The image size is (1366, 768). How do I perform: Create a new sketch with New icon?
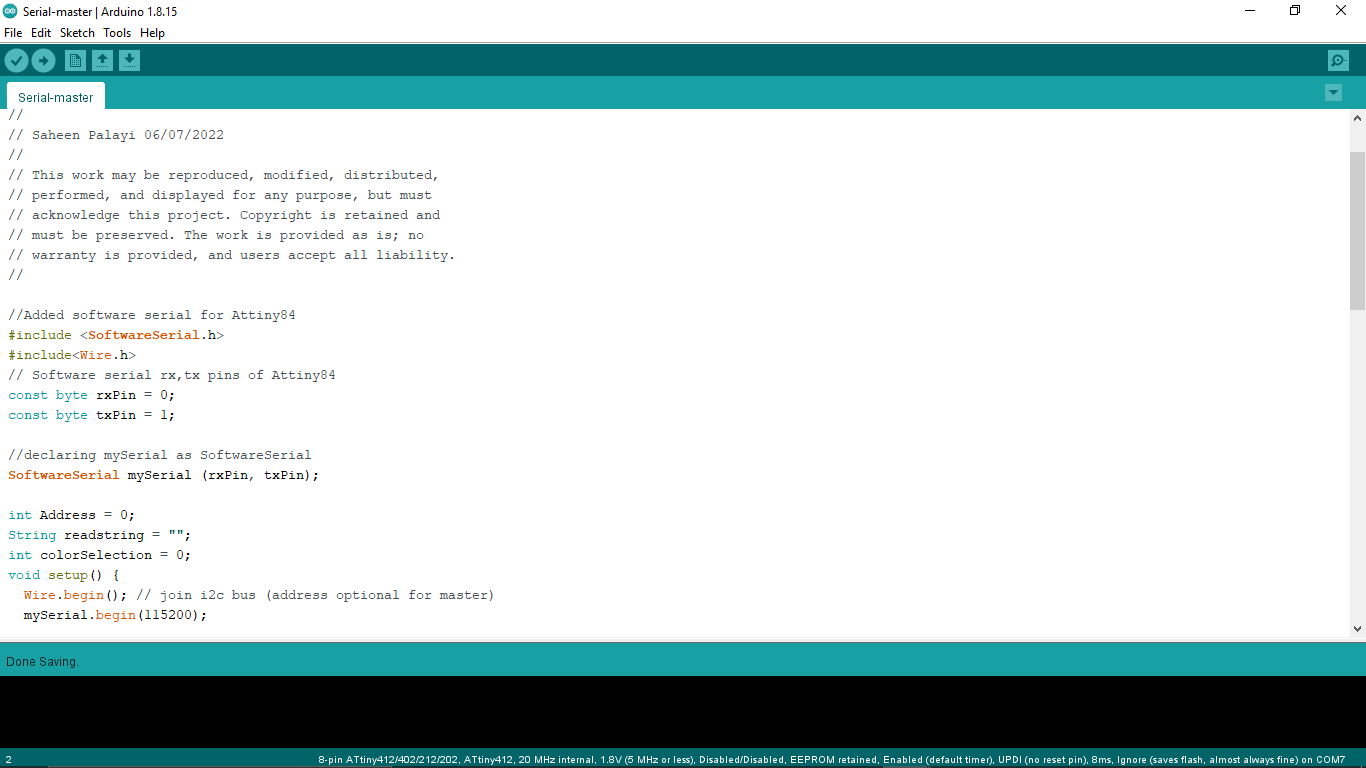75,61
